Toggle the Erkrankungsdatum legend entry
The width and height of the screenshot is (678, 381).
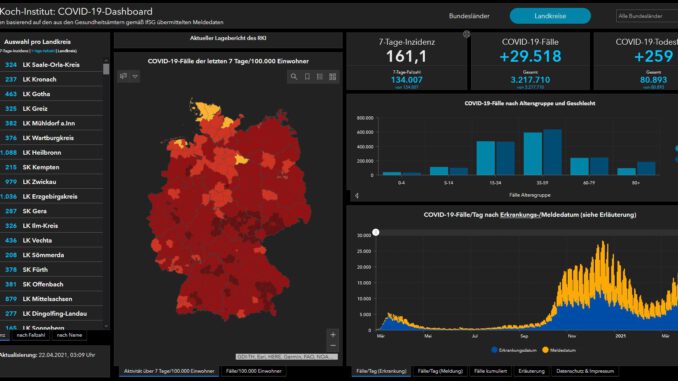tap(514, 350)
